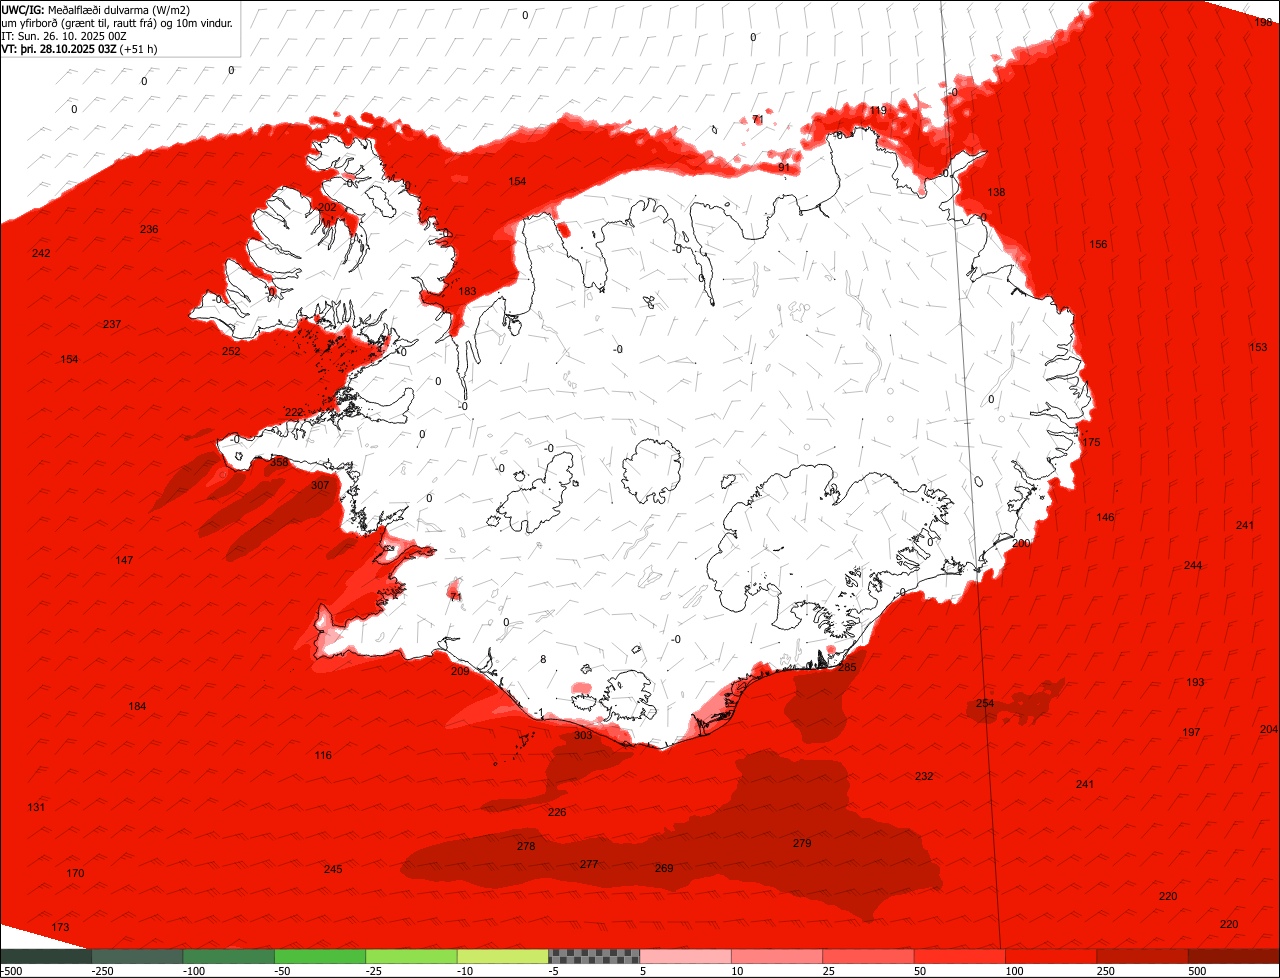Click the map value 173
This screenshot has width=1280, height=978.
60,927
